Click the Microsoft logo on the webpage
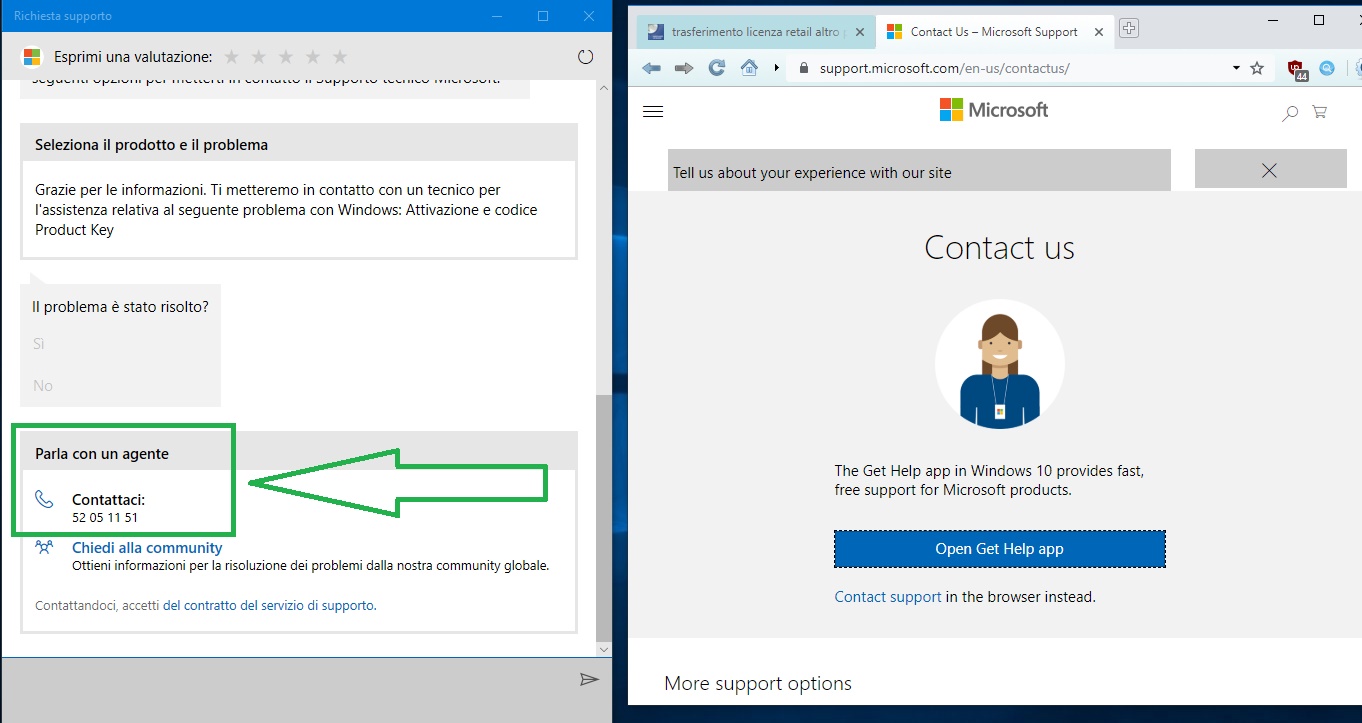 tap(994, 110)
